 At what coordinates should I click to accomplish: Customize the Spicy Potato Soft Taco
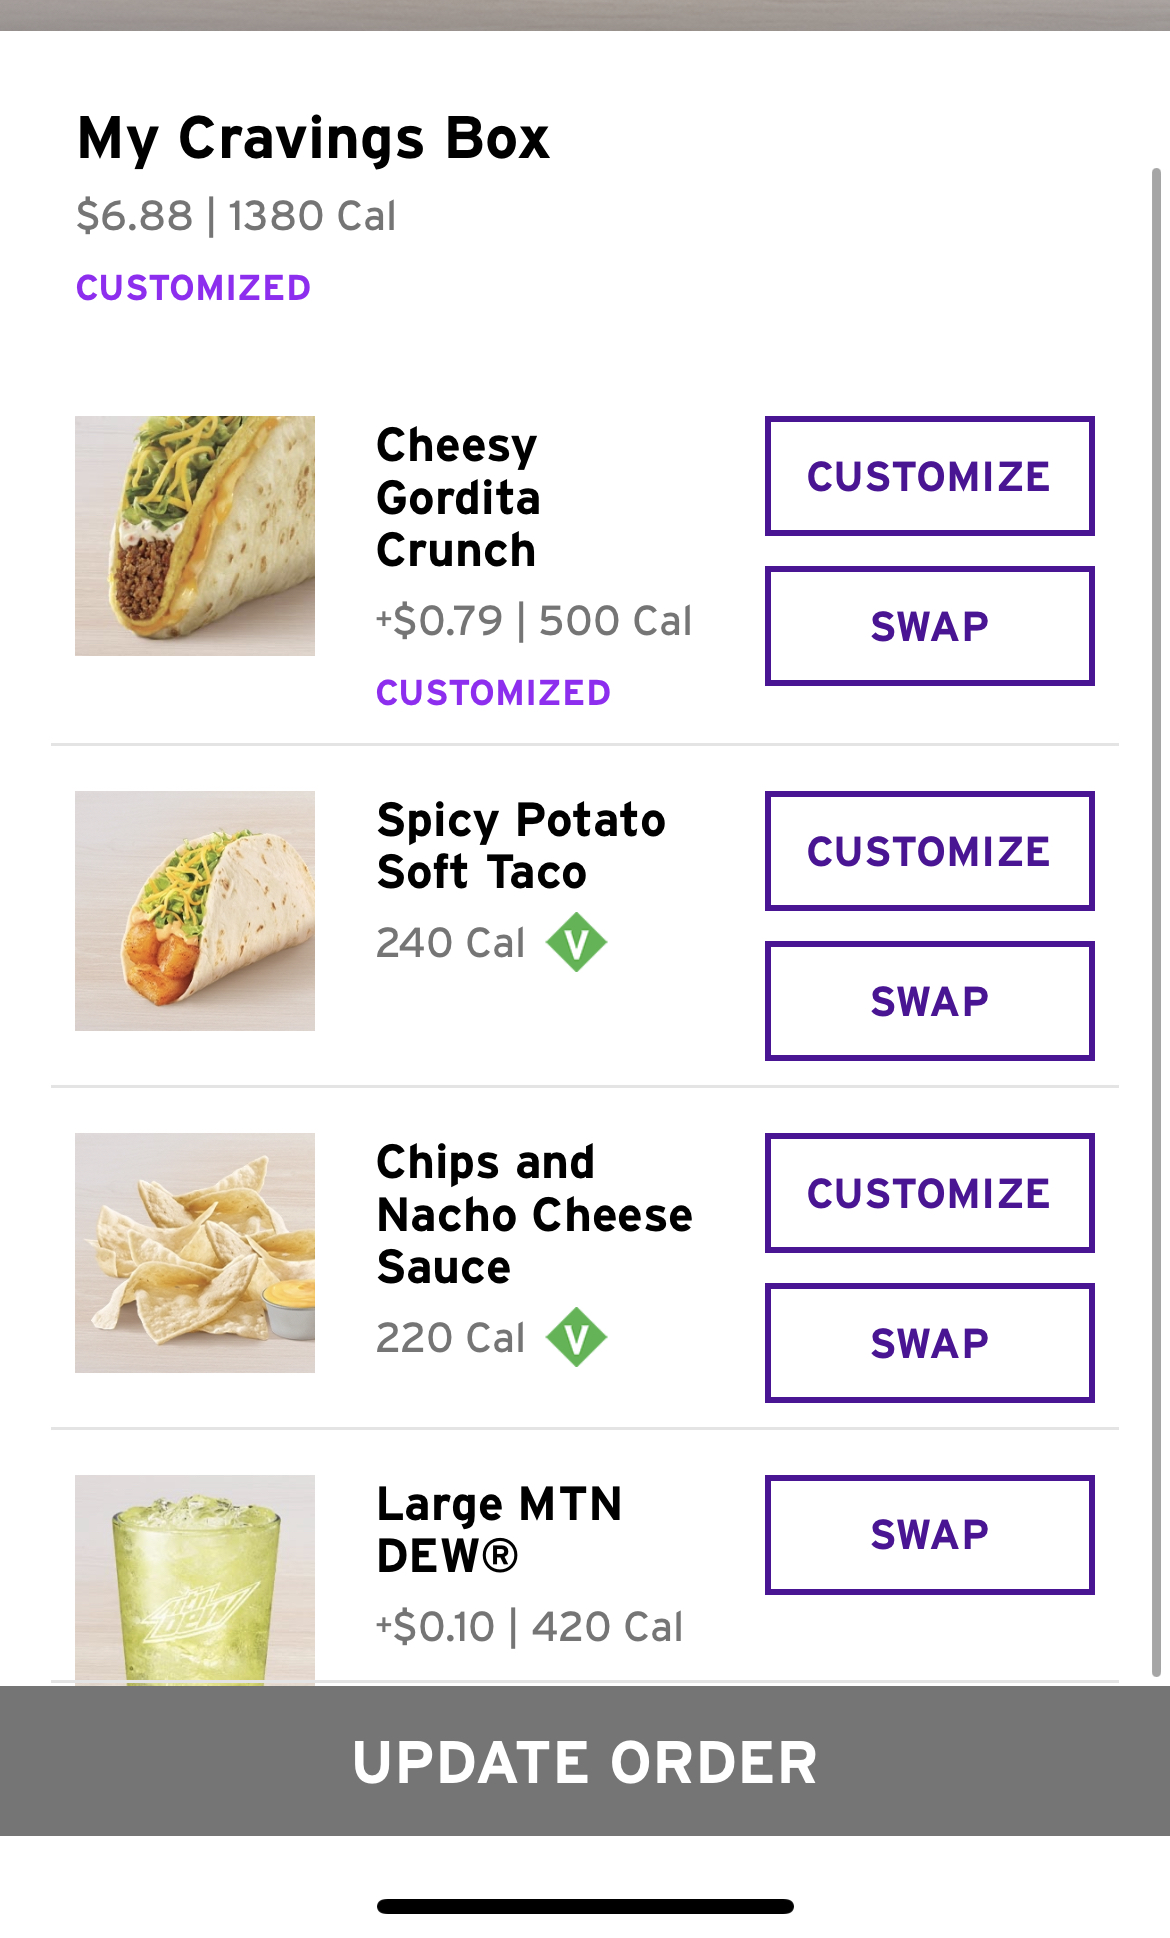[929, 851]
